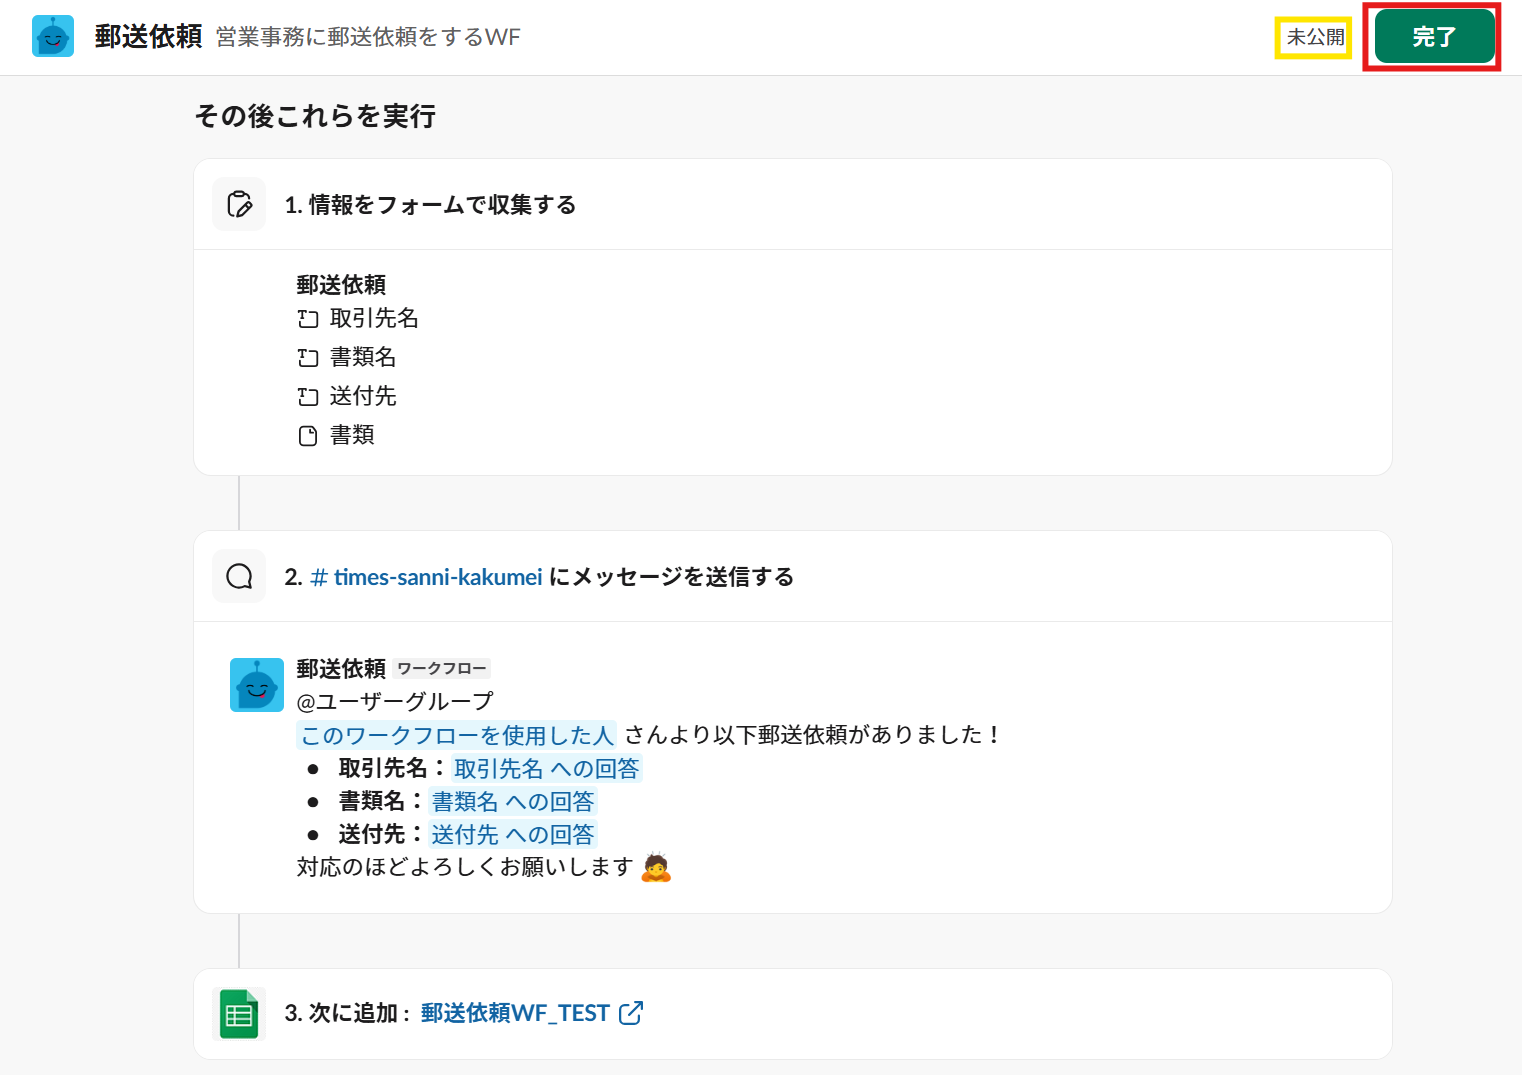The width and height of the screenshot is (1522, 1075).
Task: Click the form clipboard icon in step 1
Action: (239, 204)
